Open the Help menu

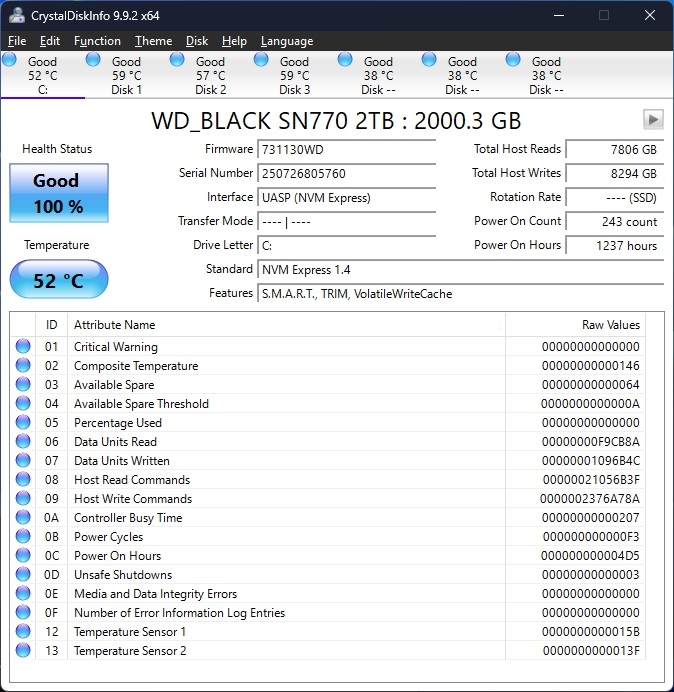(x=234, y=41)
